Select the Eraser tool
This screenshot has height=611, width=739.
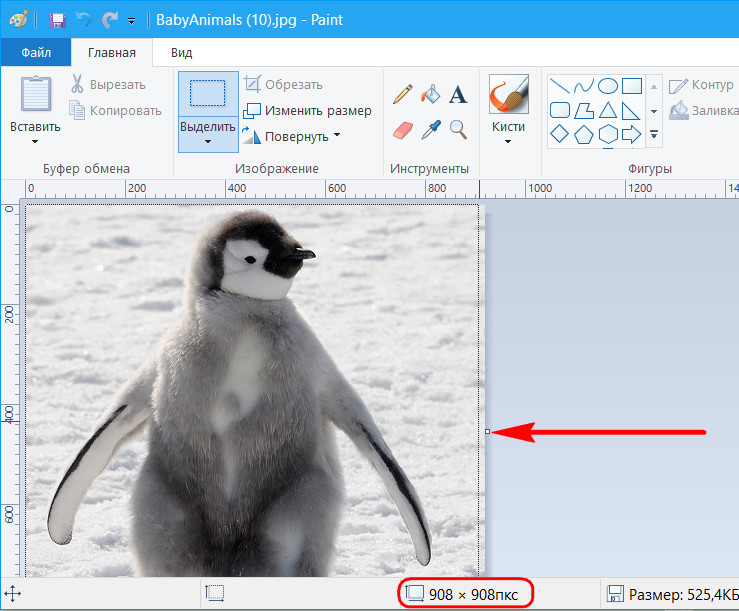coord(402,130)
